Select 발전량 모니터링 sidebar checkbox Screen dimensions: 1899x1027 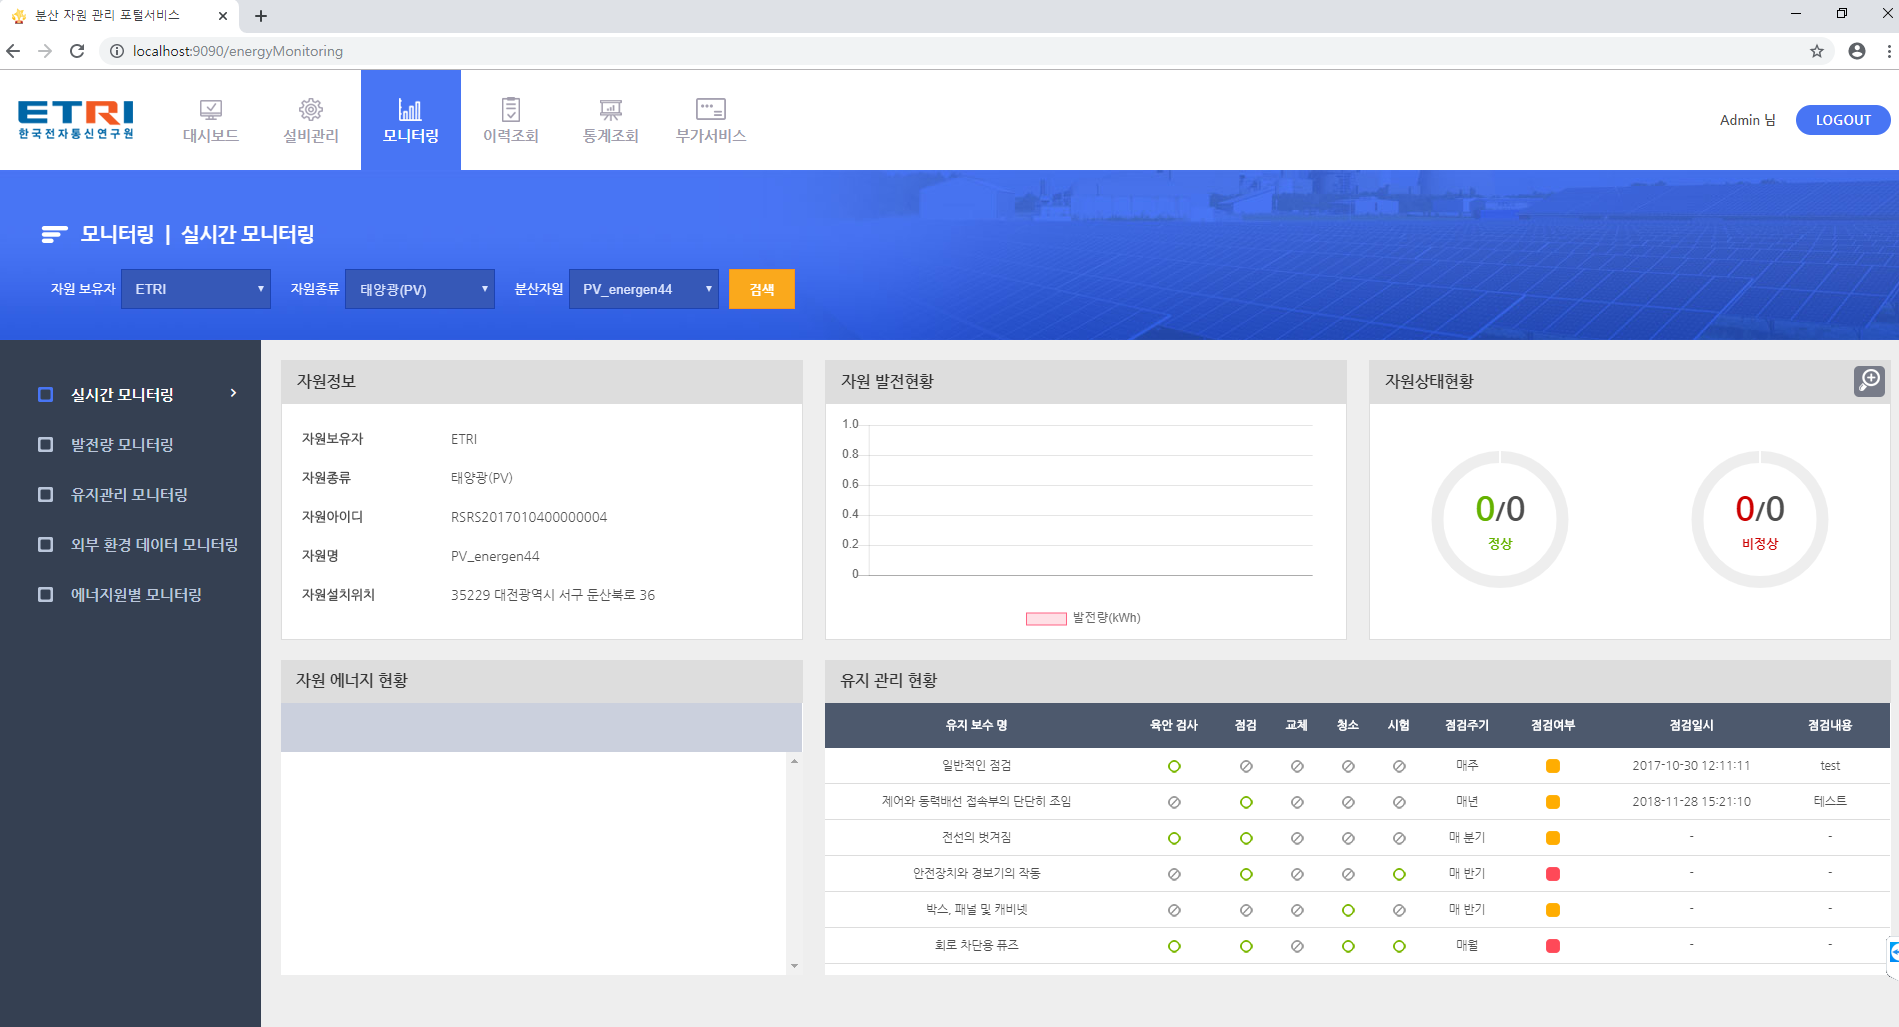pos(45,445)
